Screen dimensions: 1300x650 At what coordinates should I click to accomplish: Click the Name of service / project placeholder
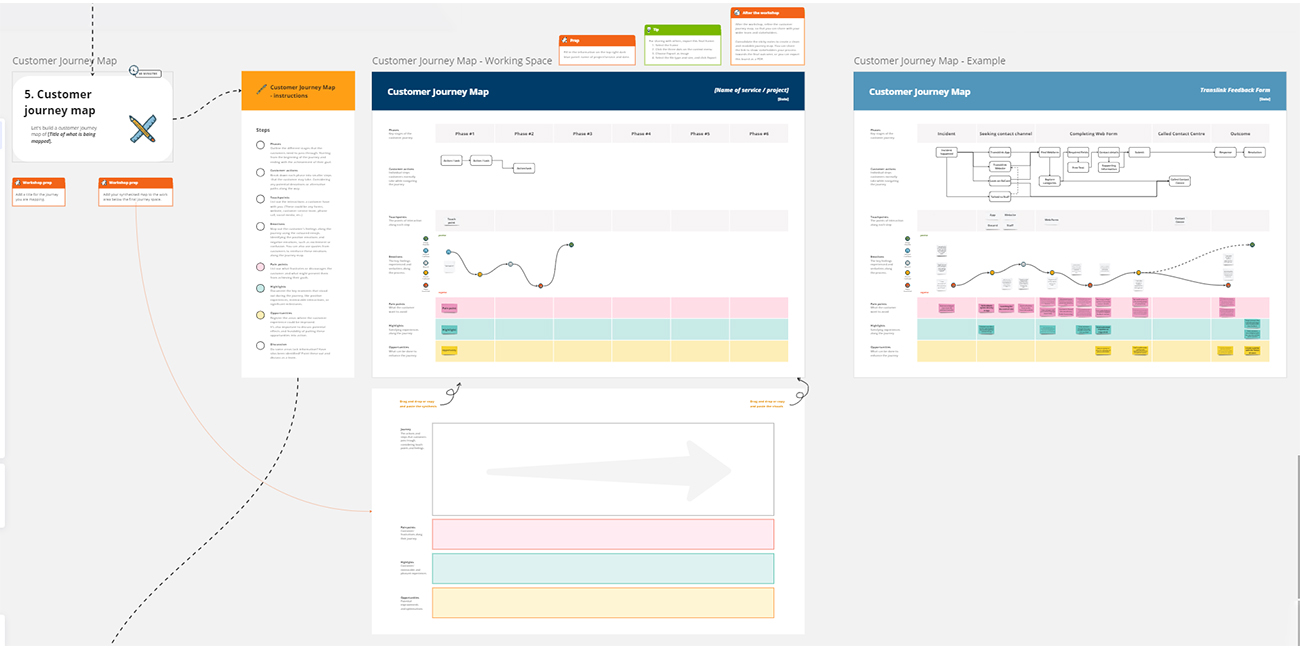point(752,90)
